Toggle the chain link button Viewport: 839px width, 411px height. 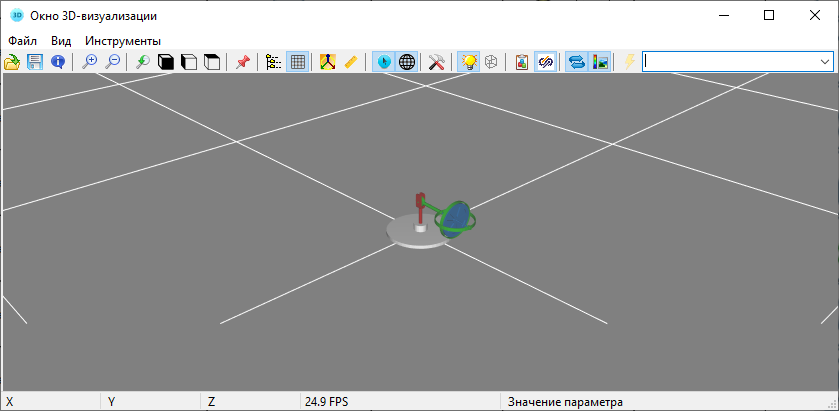pyautogui.click(x=546, y=62)
